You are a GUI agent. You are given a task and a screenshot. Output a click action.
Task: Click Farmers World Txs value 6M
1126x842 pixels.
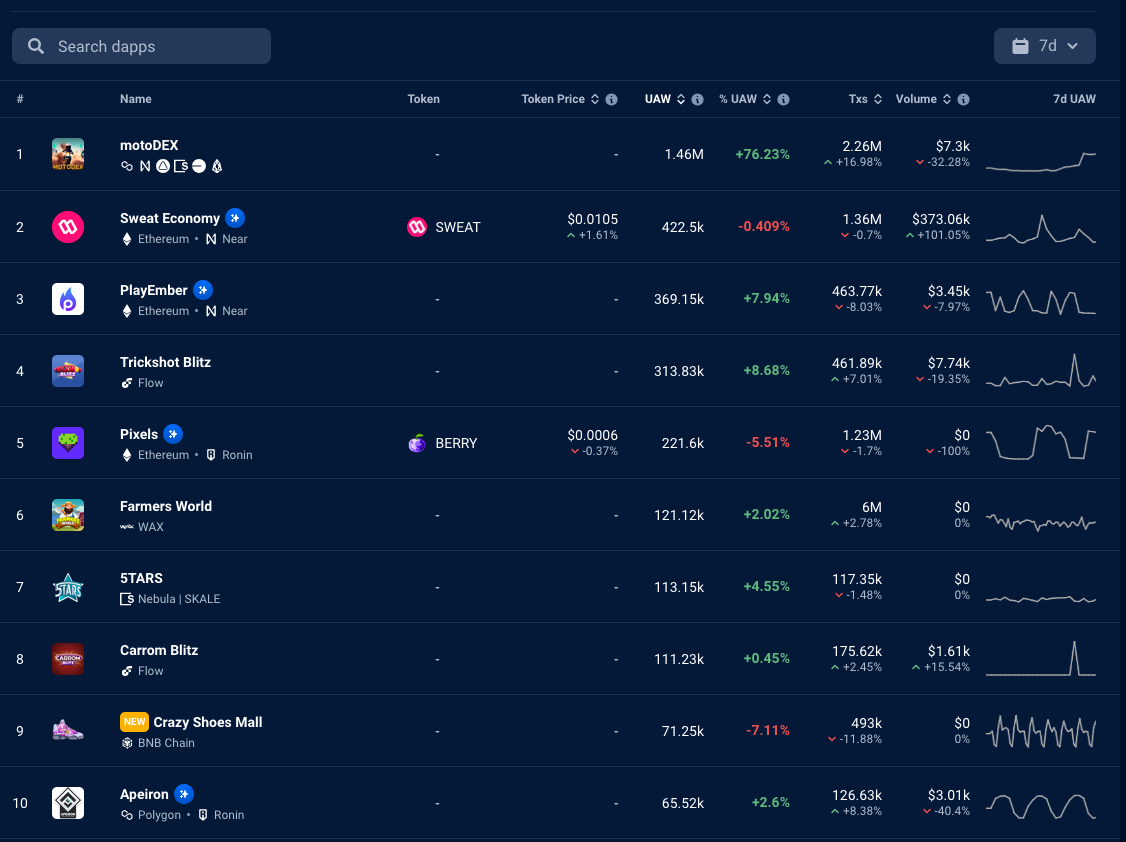872,507
